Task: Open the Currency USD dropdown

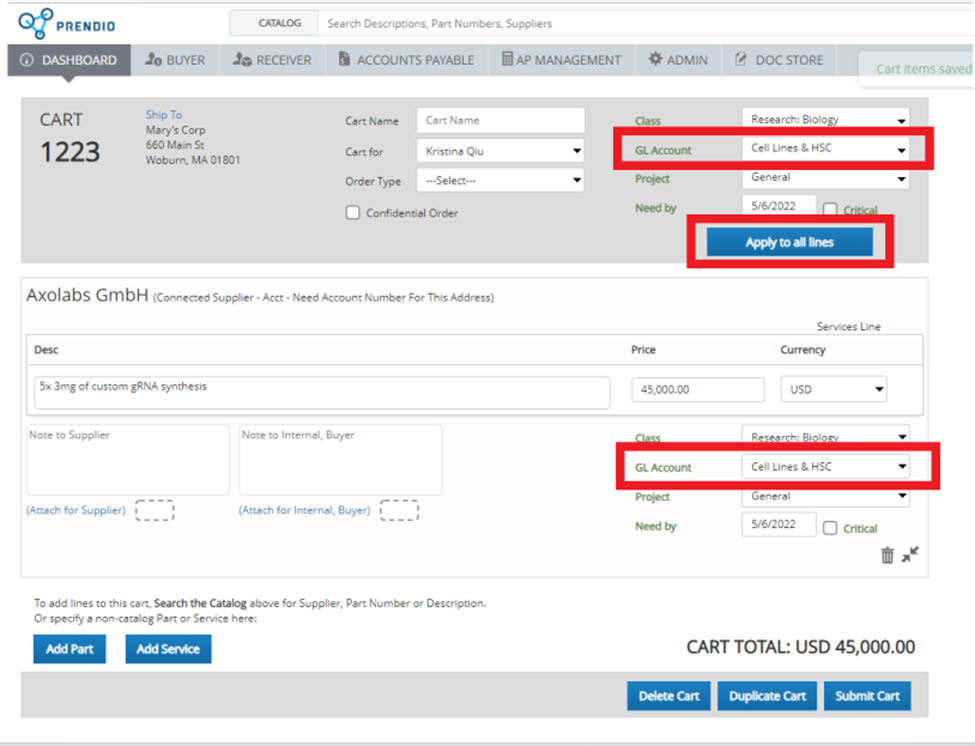Action: coord(833,389)
